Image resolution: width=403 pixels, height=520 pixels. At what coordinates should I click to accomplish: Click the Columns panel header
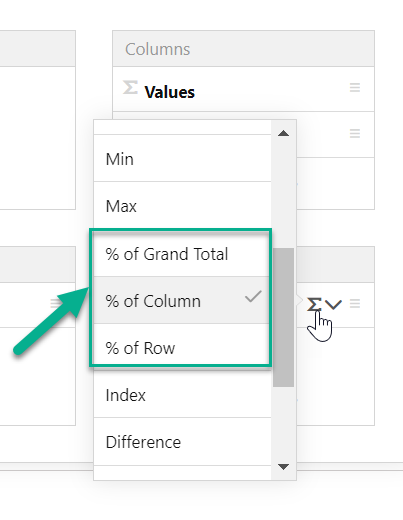(243, 49)
